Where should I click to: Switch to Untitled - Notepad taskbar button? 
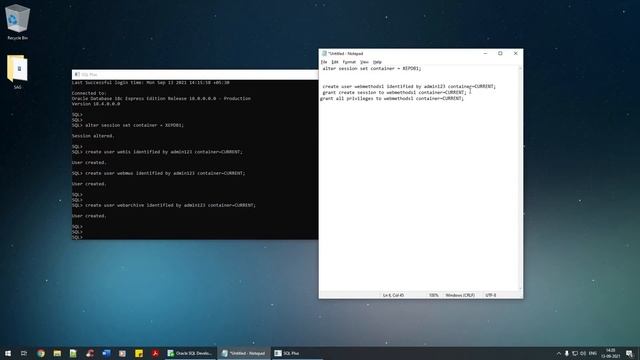point(244,353)
